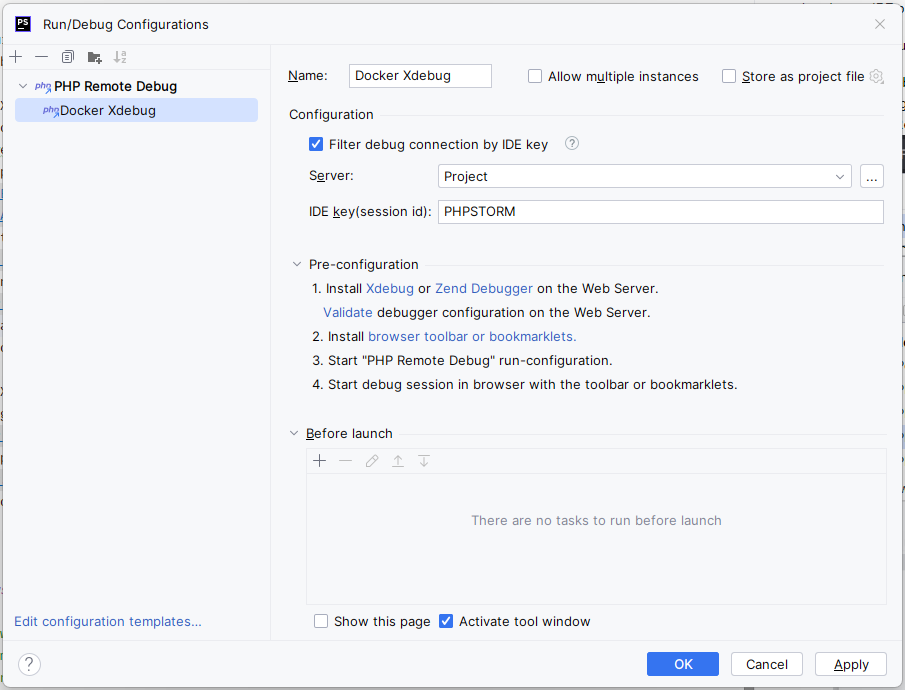Viewport: 905px width, 690px height.
Task: Collapse the Before launch section
Action: tap(294, 433)
